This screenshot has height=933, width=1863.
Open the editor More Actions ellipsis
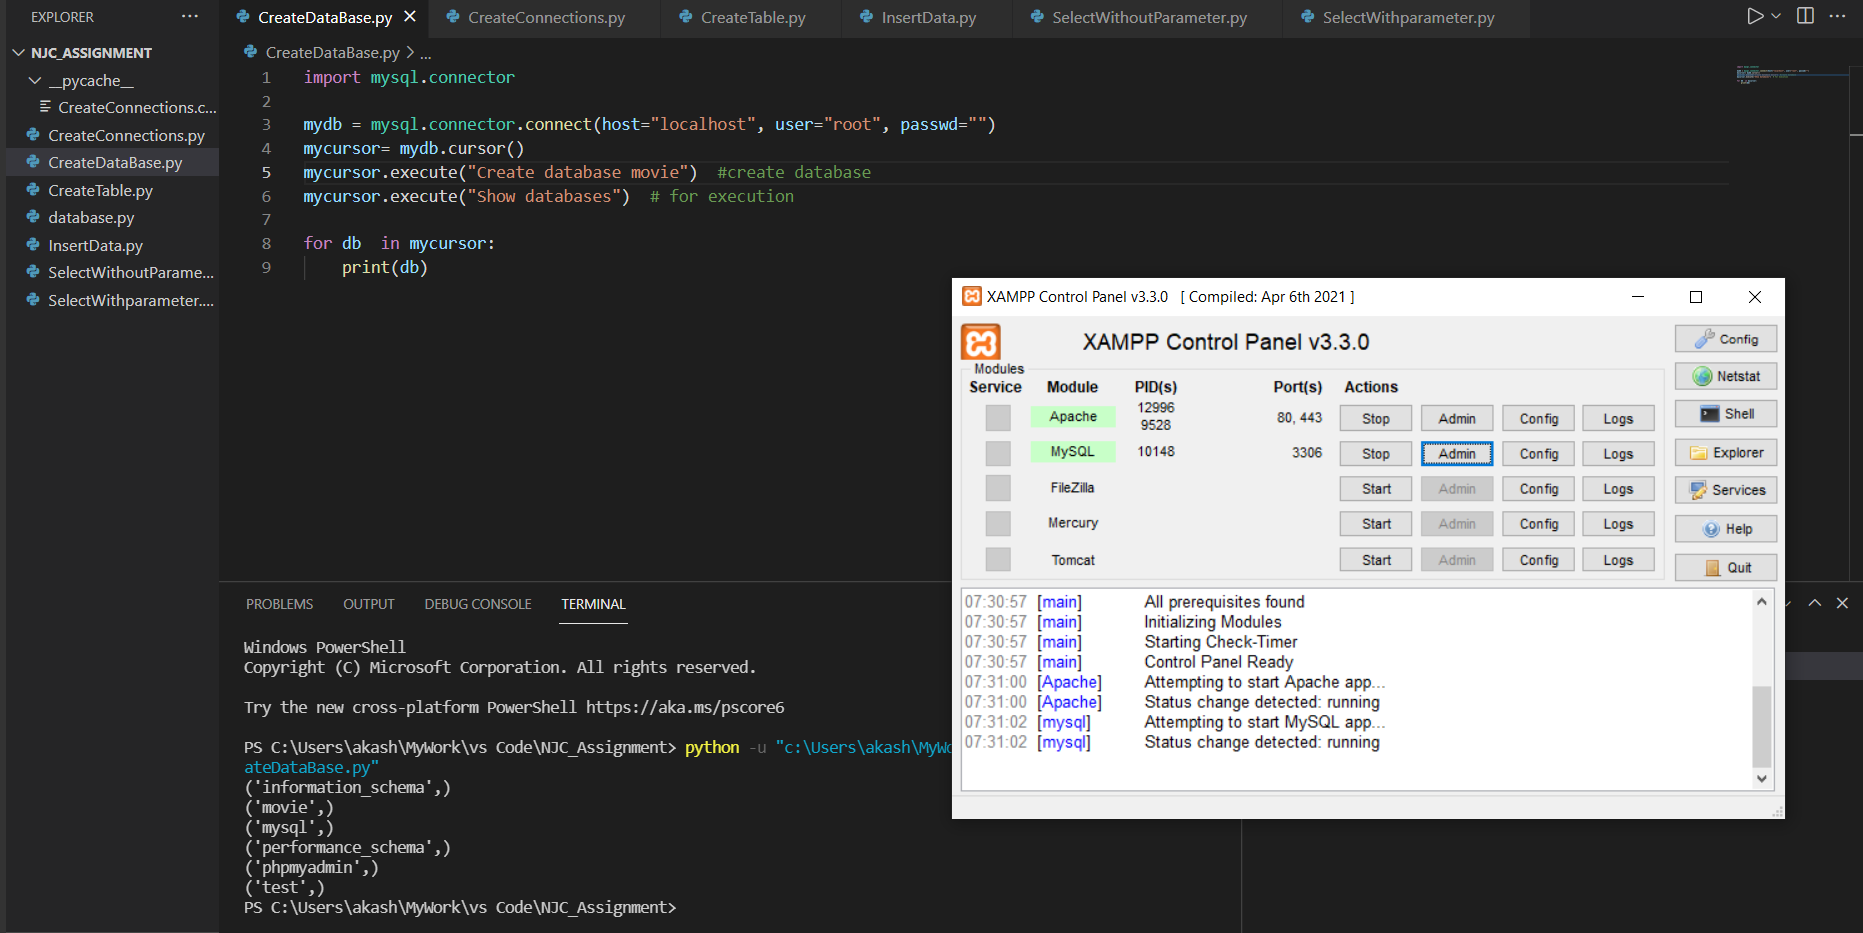[1837, 16]
